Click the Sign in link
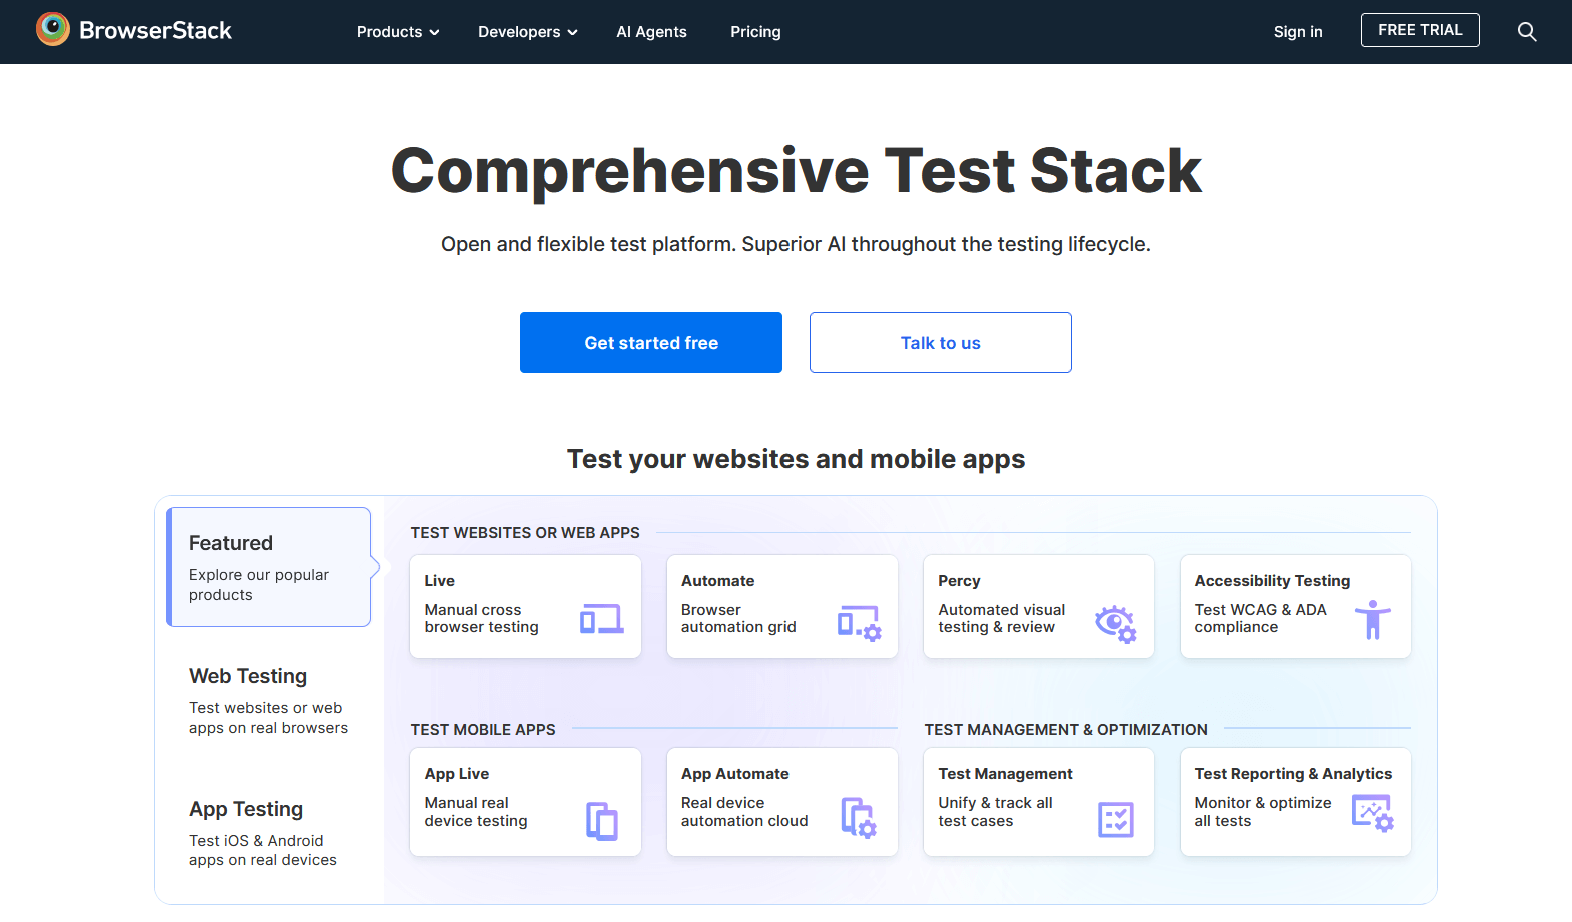 (x=1298, y=32)
